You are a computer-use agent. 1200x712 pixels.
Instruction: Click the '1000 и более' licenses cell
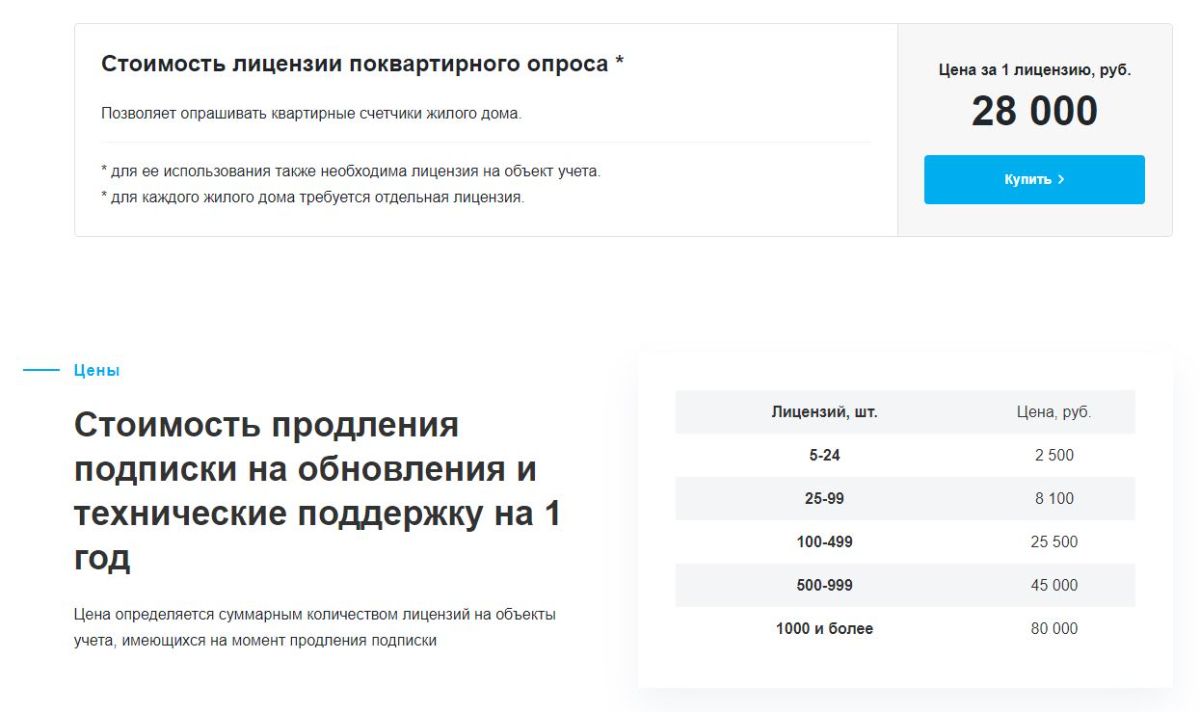pos(824,629)
